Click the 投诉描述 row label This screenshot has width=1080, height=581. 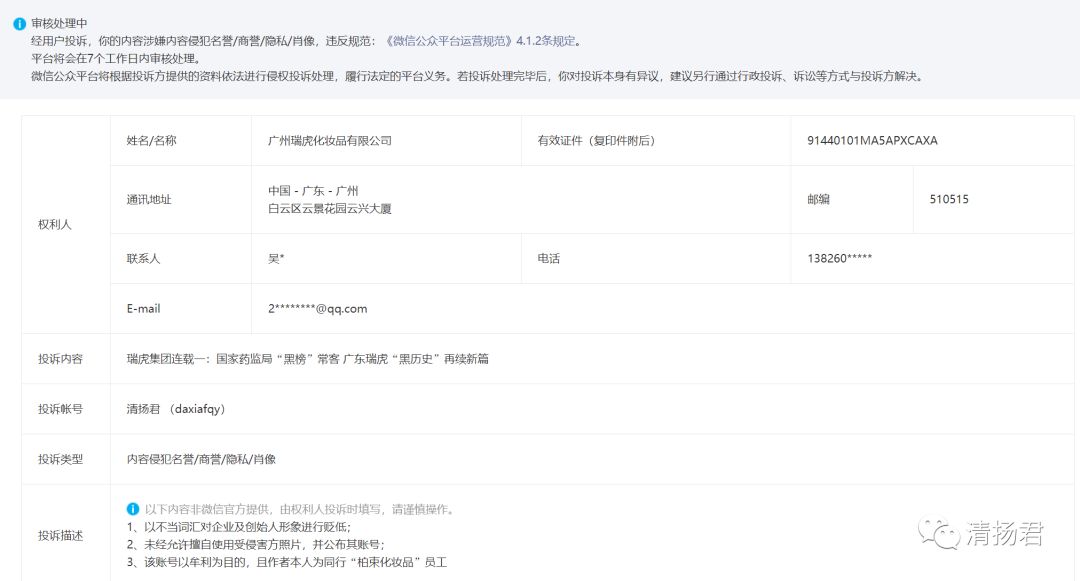click(x=61, y=536)
